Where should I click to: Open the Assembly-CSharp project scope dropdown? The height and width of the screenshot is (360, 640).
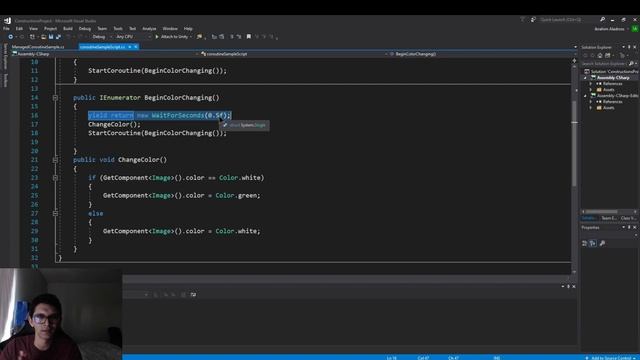pos(104,54)
